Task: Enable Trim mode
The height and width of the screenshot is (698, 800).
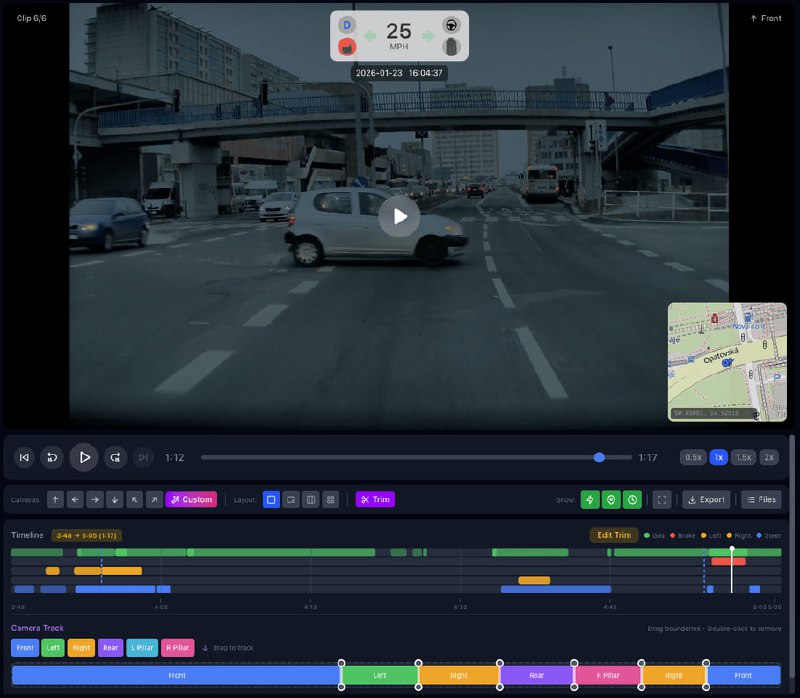Action: point(375,500)
